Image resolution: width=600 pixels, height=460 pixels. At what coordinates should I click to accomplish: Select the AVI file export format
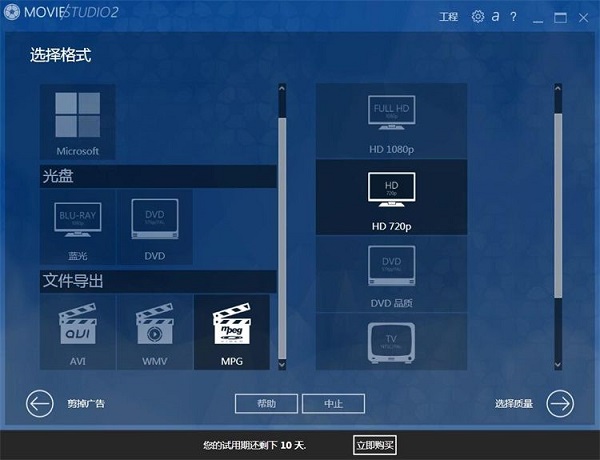point(78,332)
